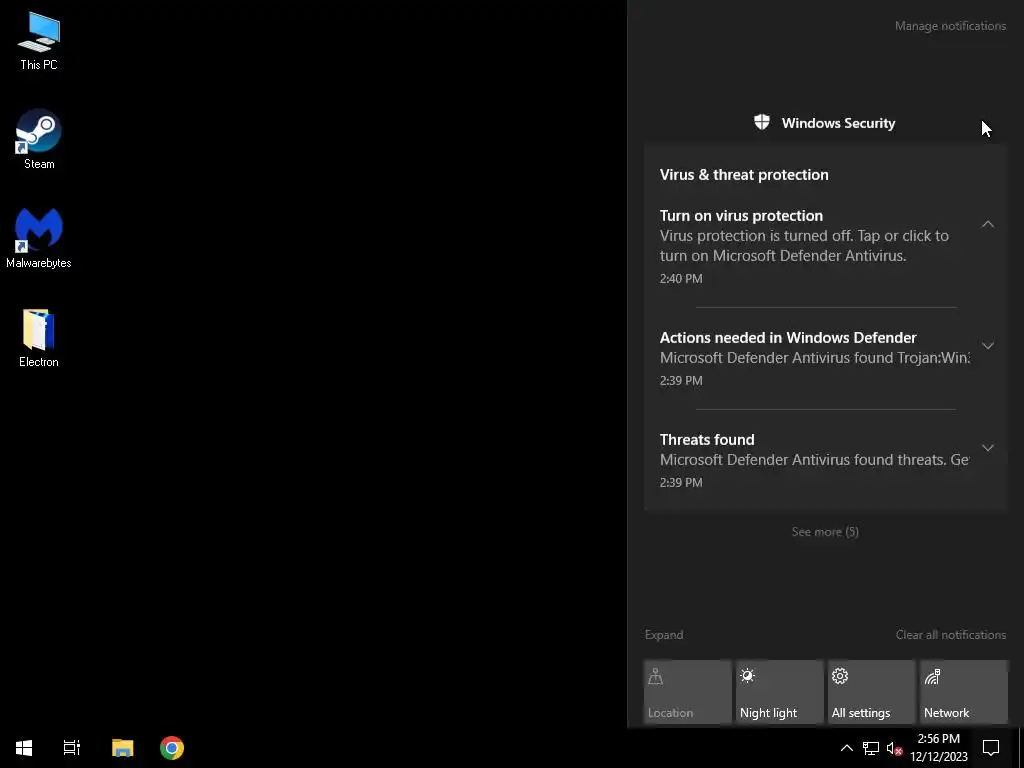Clear all notifications
Screen dimensions: 1024x768
point(951,635)
